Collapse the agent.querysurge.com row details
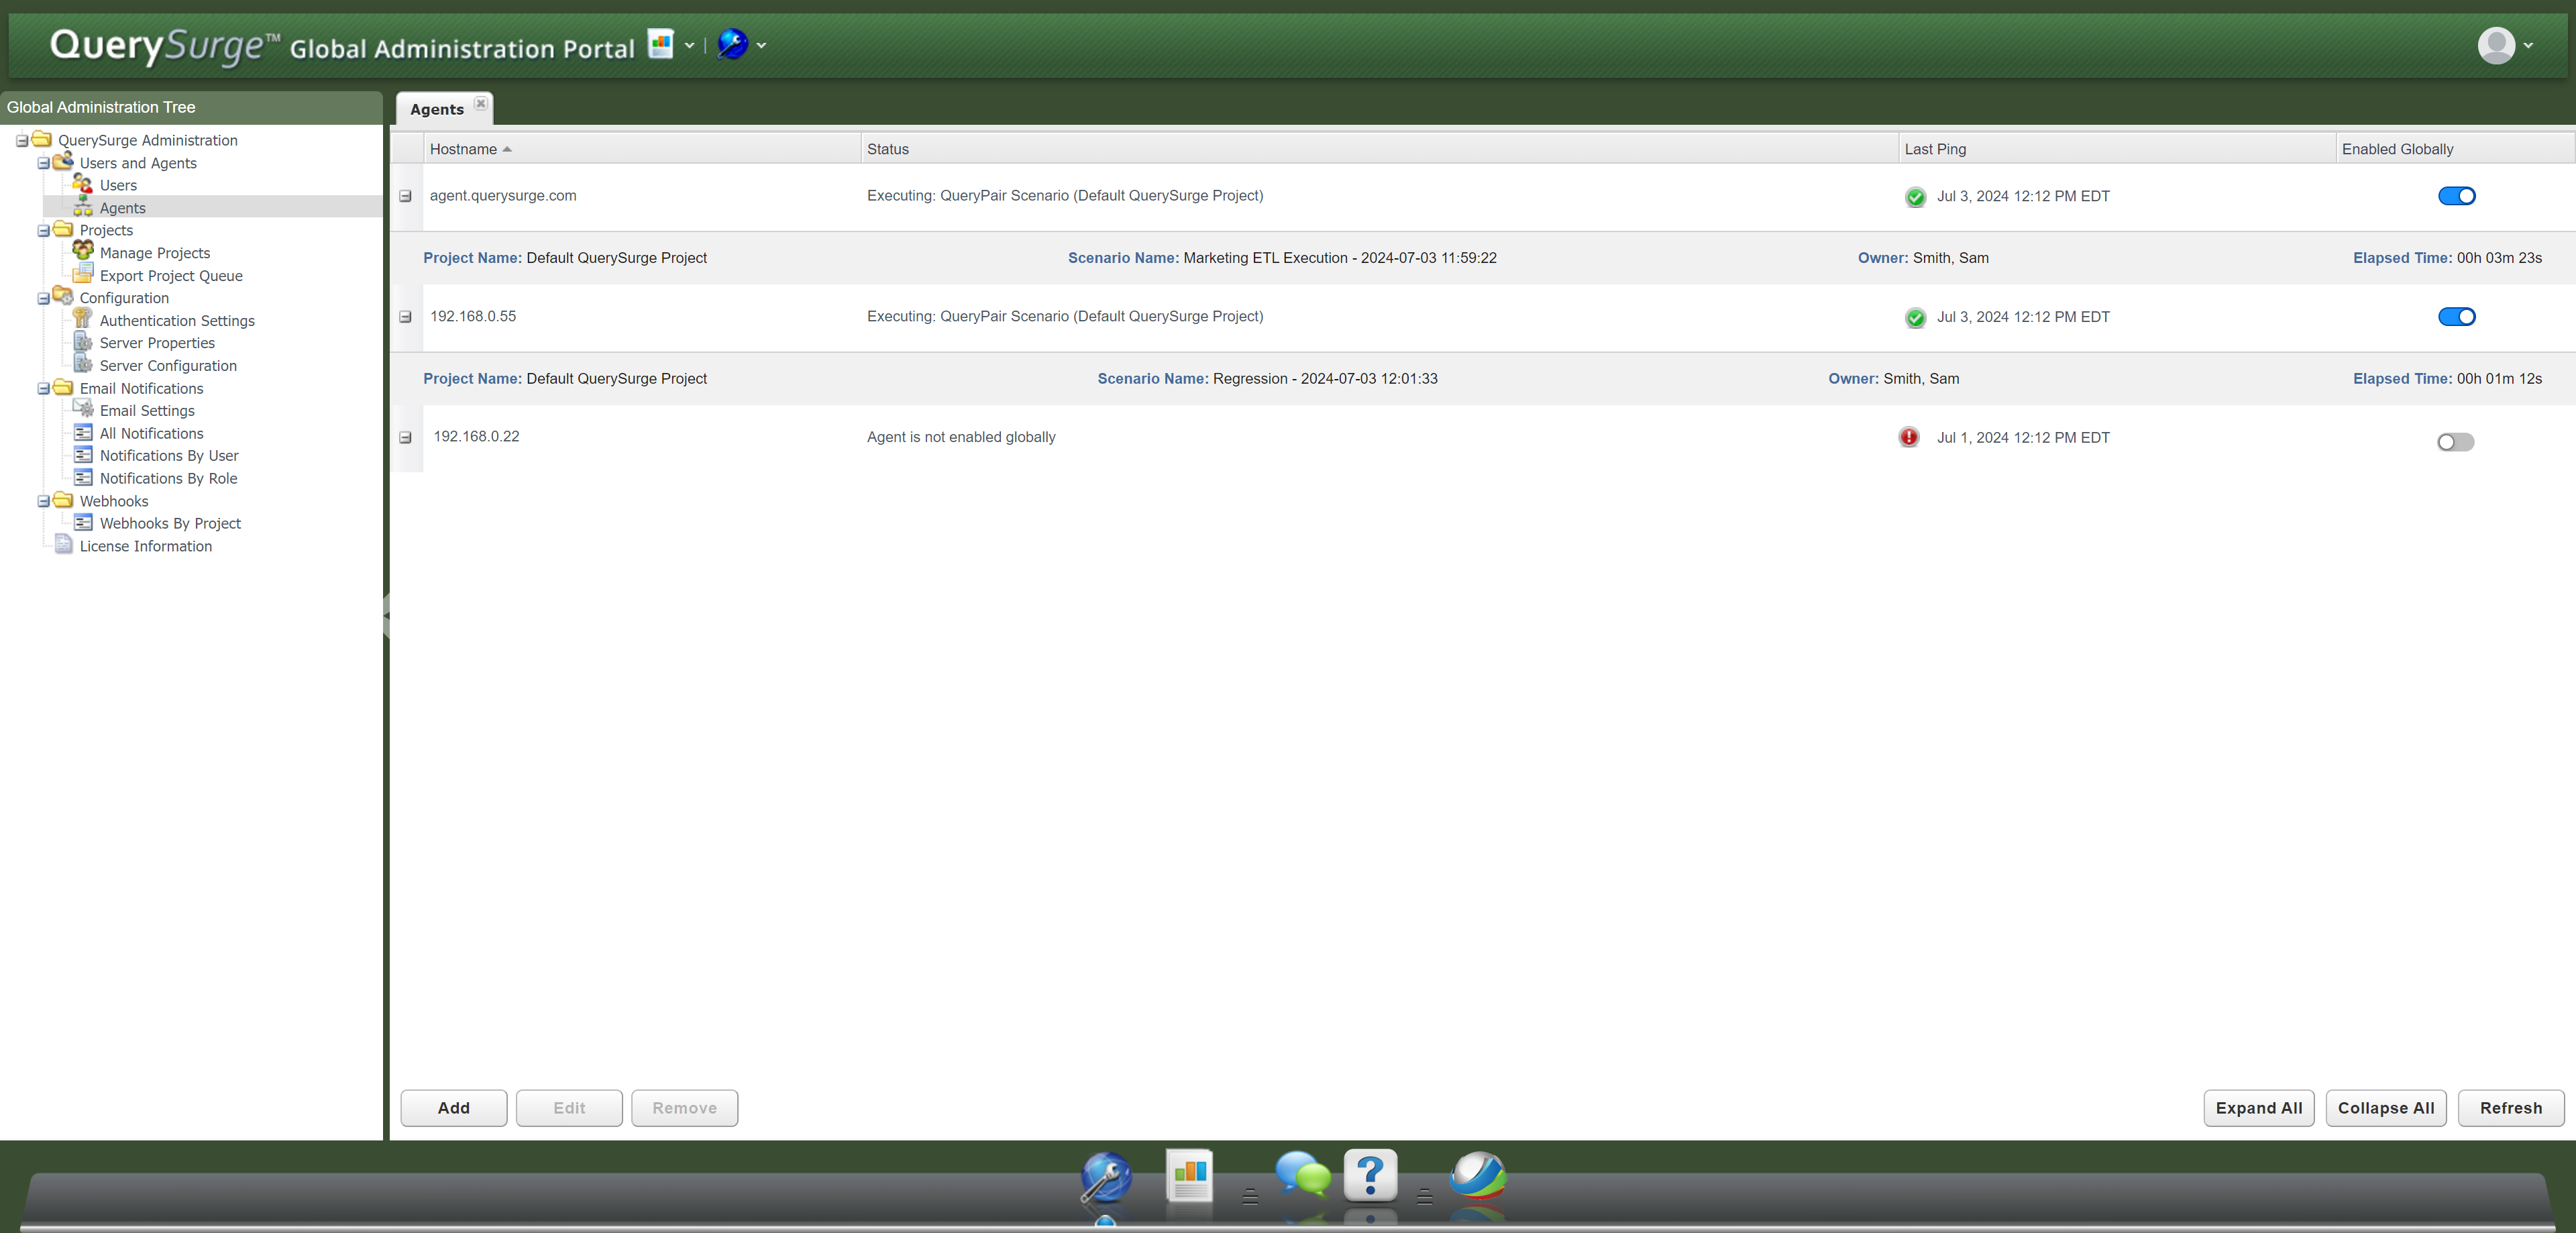 coord(405,196)
